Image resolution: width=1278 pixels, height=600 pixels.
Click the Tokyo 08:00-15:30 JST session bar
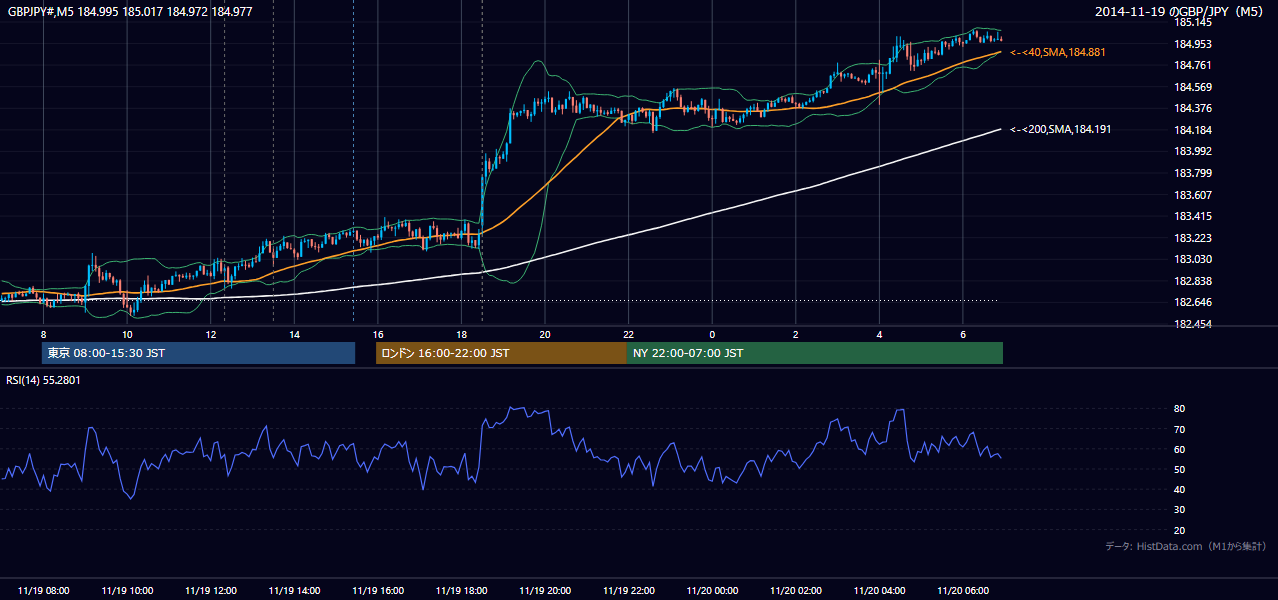(x=198, y=353)
